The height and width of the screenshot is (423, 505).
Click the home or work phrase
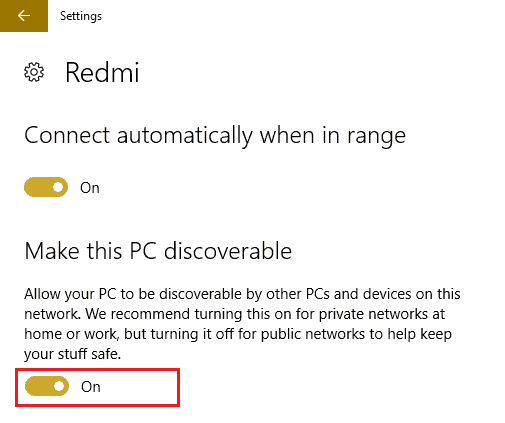71,334
